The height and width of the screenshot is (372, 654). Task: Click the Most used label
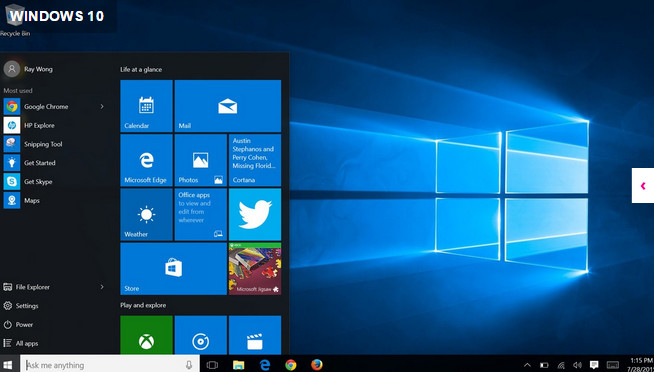pyautogui.click(x=18, y=90)
